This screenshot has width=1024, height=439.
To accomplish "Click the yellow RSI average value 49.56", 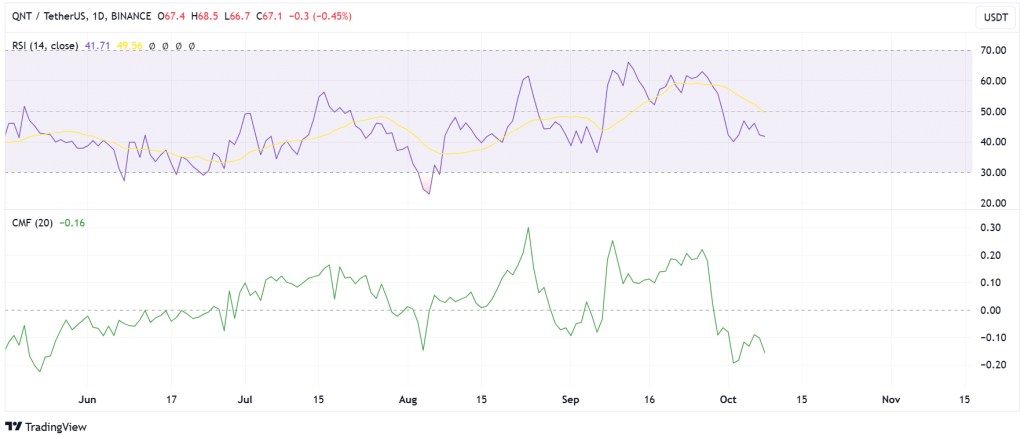I will click(129, 46).
